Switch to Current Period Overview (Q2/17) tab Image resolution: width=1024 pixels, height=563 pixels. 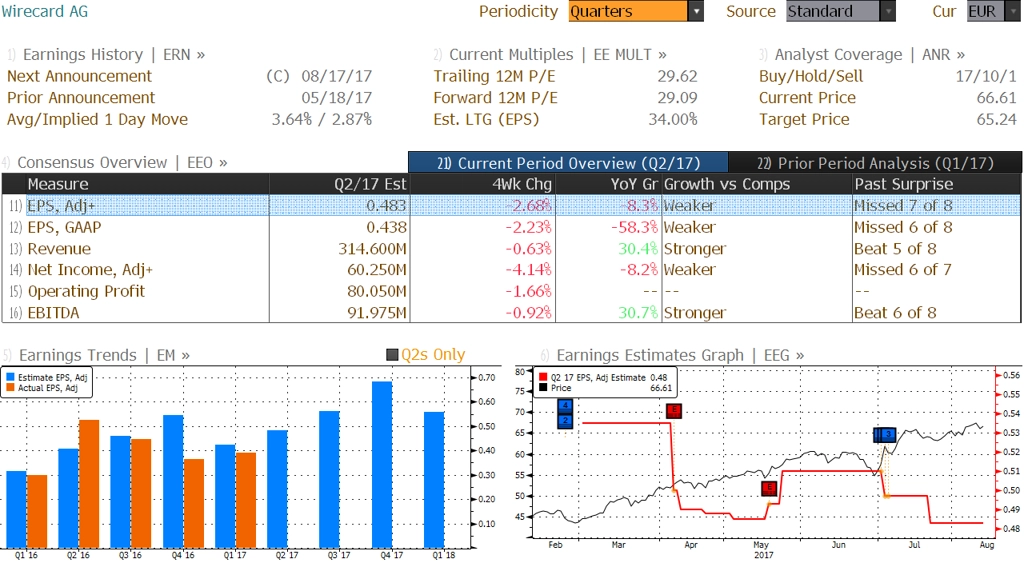(568, 163)
